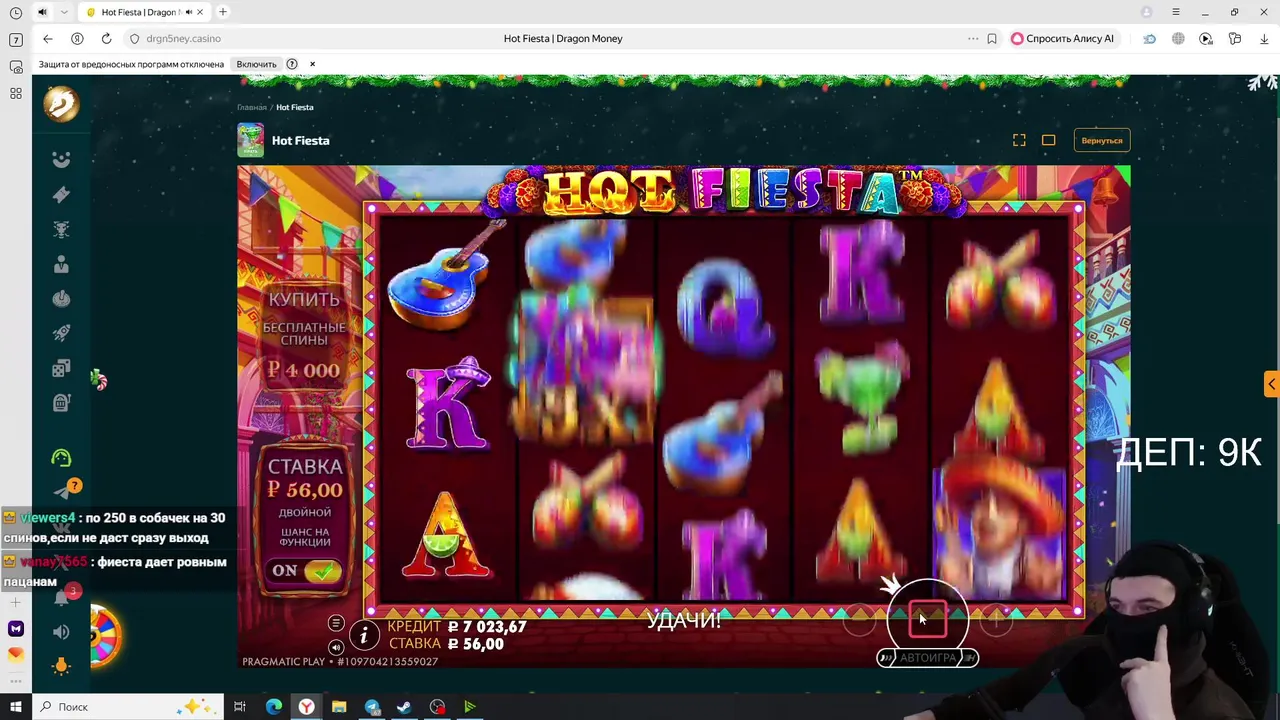Toggle the casino sidebar sound speaker
This screenshot has width=1280, height=720.
pos(61,632)
